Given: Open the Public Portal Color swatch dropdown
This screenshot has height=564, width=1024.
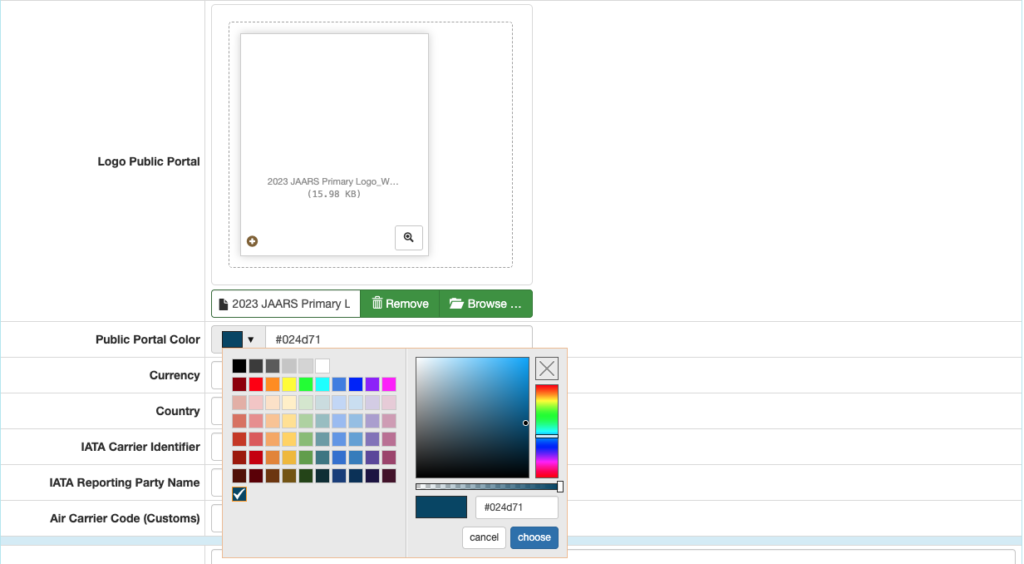Looking at the screenshot, I should pos(238,340).
